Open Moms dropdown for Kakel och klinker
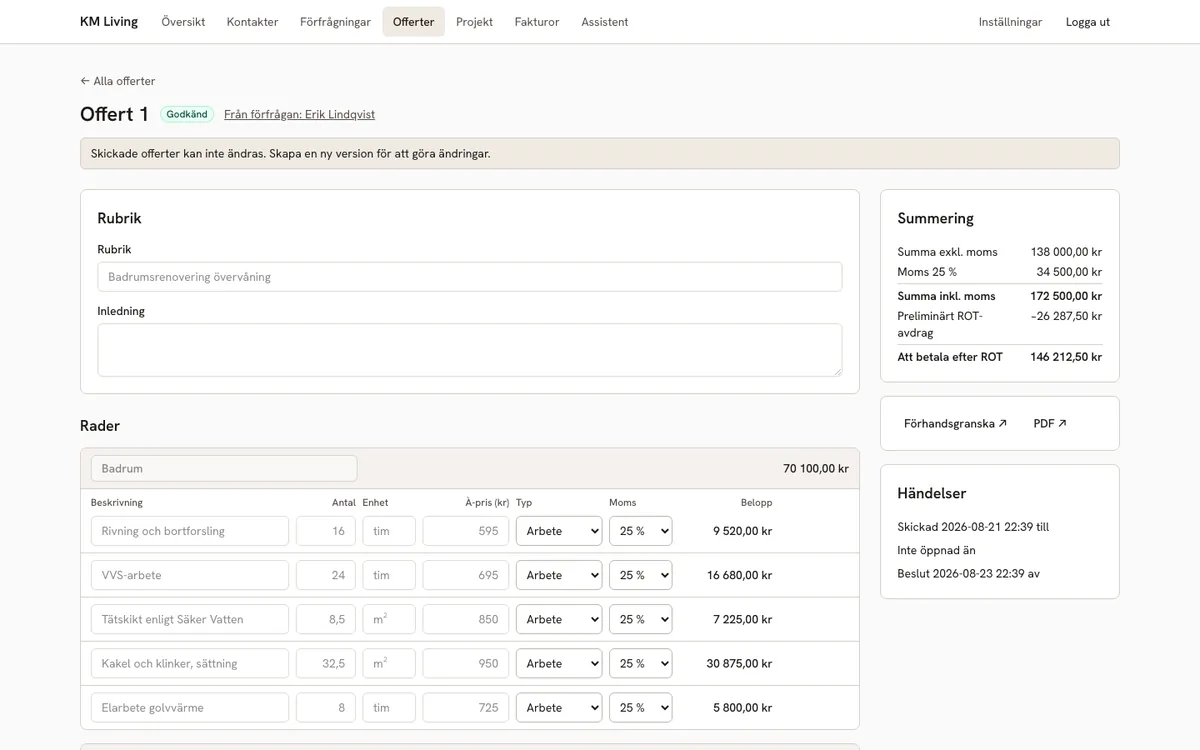Viewport: 1200px width, 750px height. pos(640,663)
